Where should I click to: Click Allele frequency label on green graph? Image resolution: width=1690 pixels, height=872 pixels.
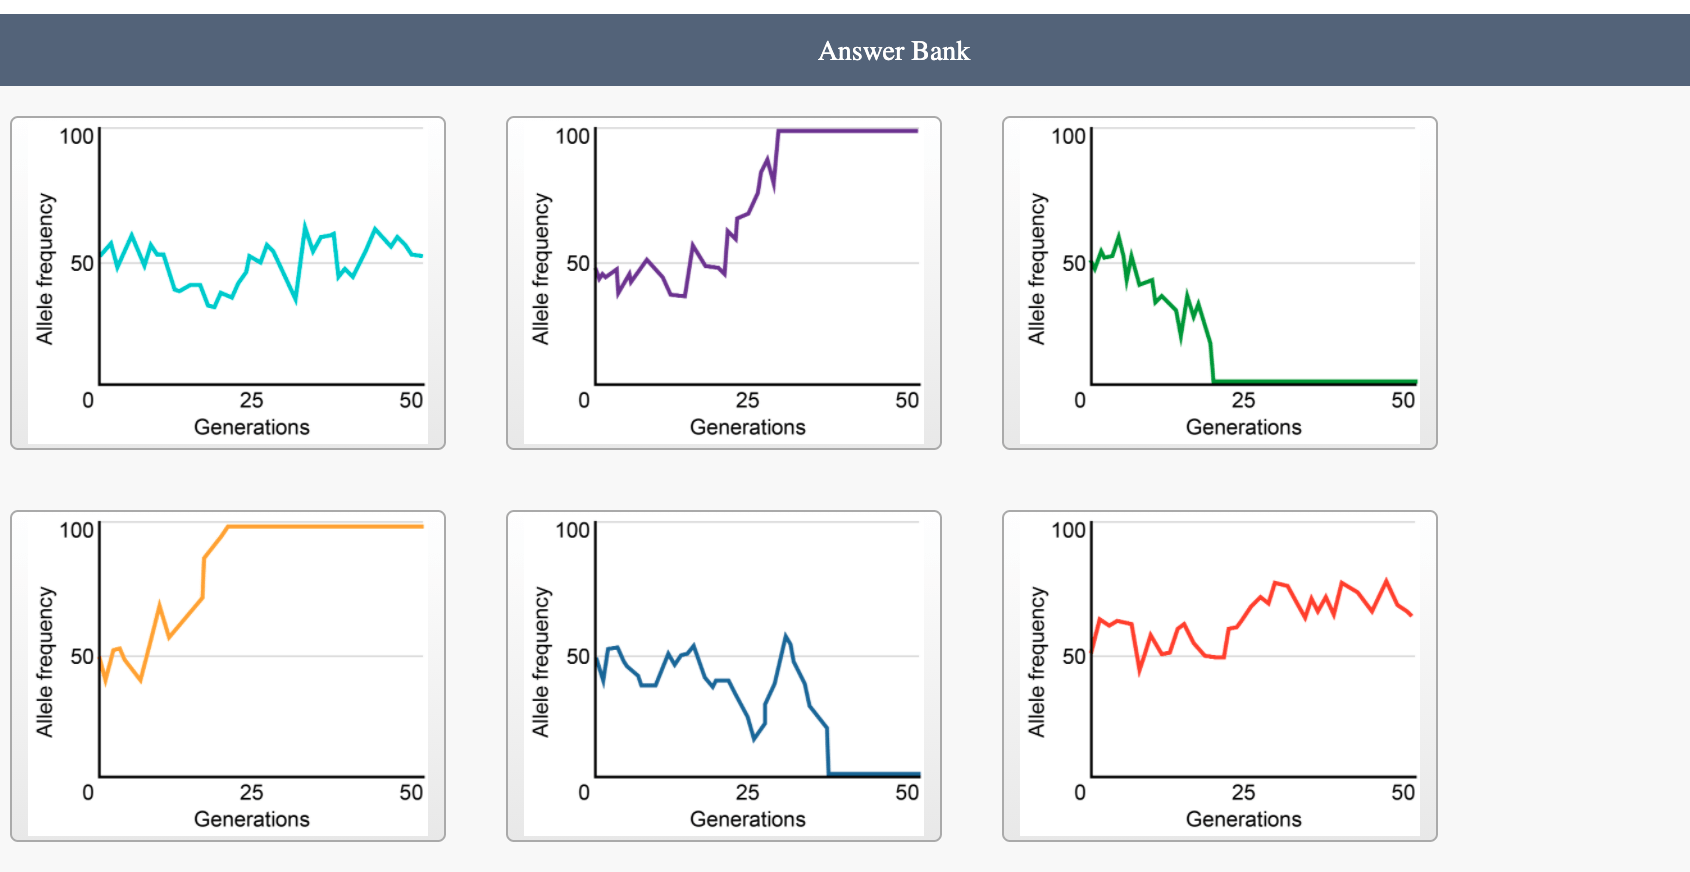(1036, 269)
